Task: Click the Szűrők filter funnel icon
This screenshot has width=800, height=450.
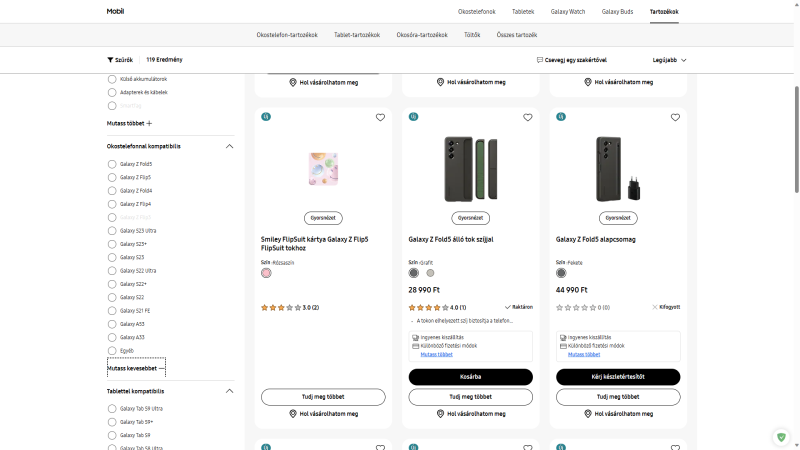Action: (110, 60)
